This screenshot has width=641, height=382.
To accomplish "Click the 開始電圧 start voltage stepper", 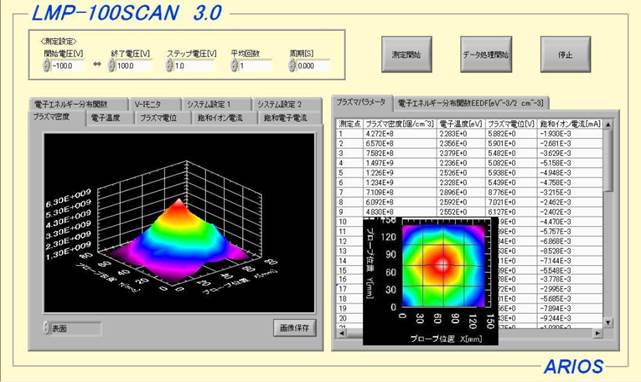I will pos(47,65).
